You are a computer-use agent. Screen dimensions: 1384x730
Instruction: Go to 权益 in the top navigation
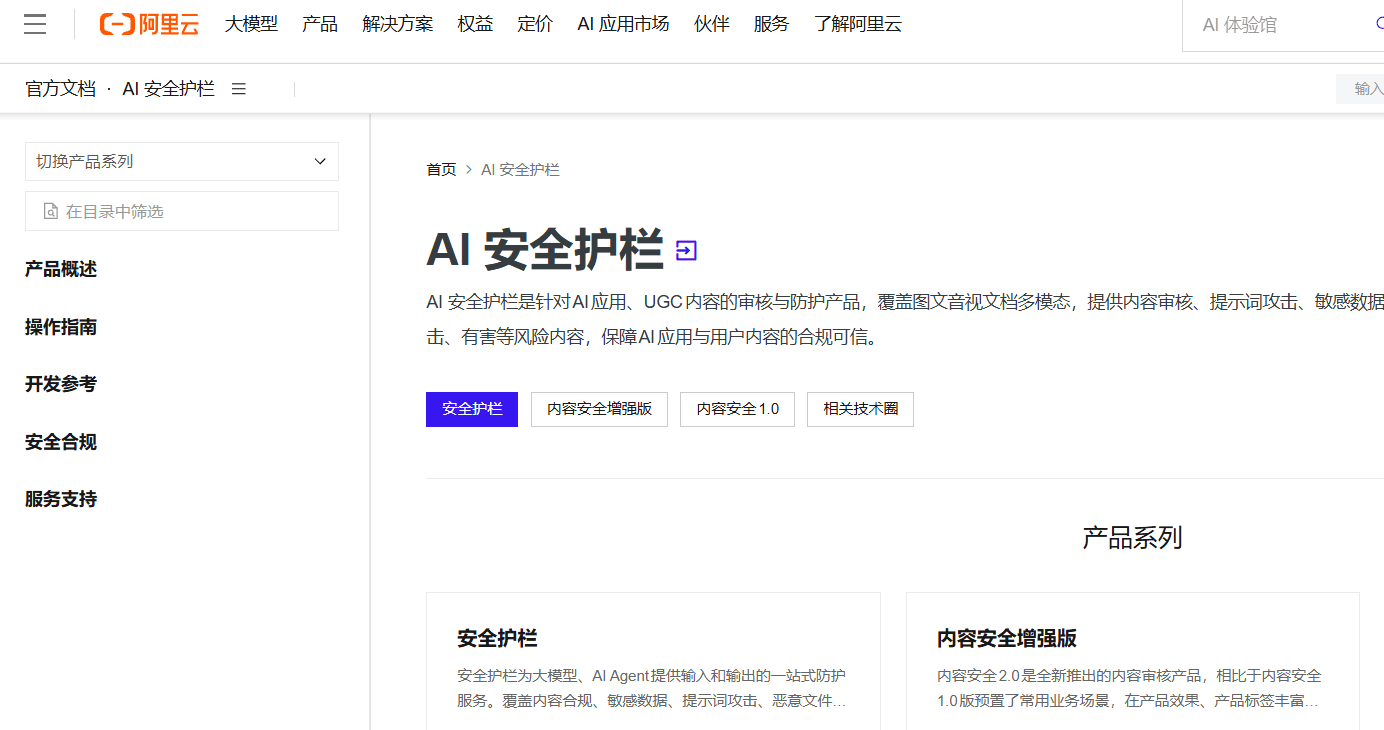476,25
